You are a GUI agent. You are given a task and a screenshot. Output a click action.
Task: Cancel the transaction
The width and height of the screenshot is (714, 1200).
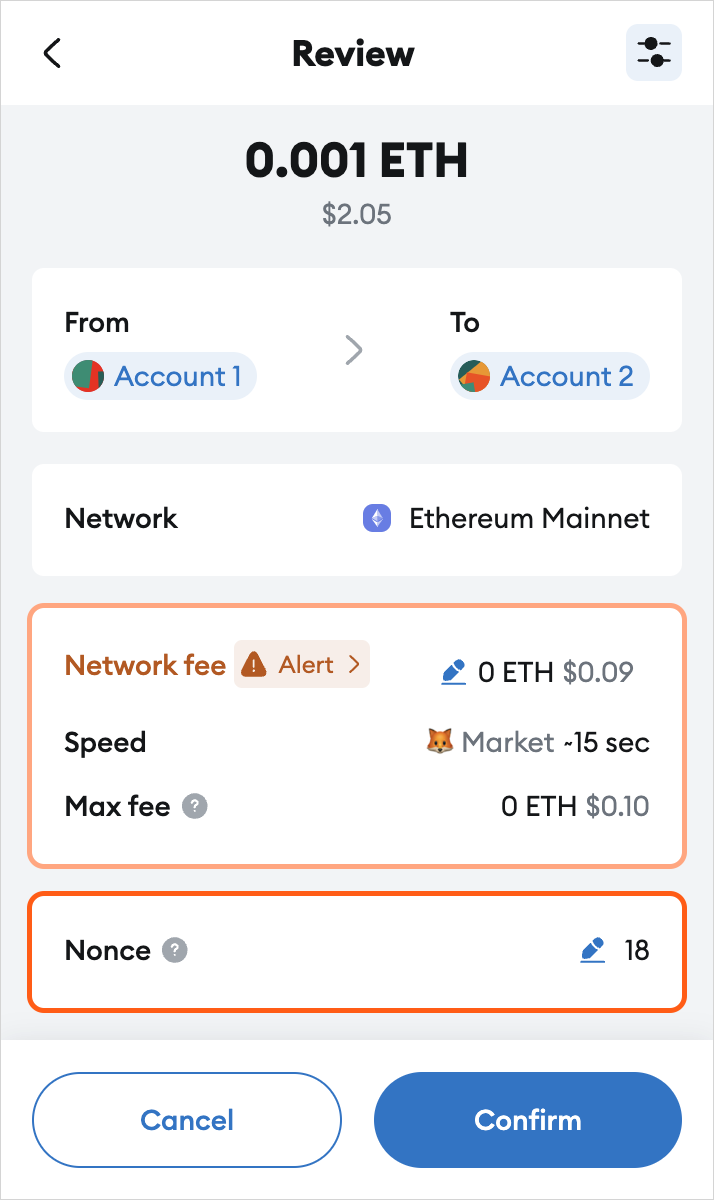187,1120
